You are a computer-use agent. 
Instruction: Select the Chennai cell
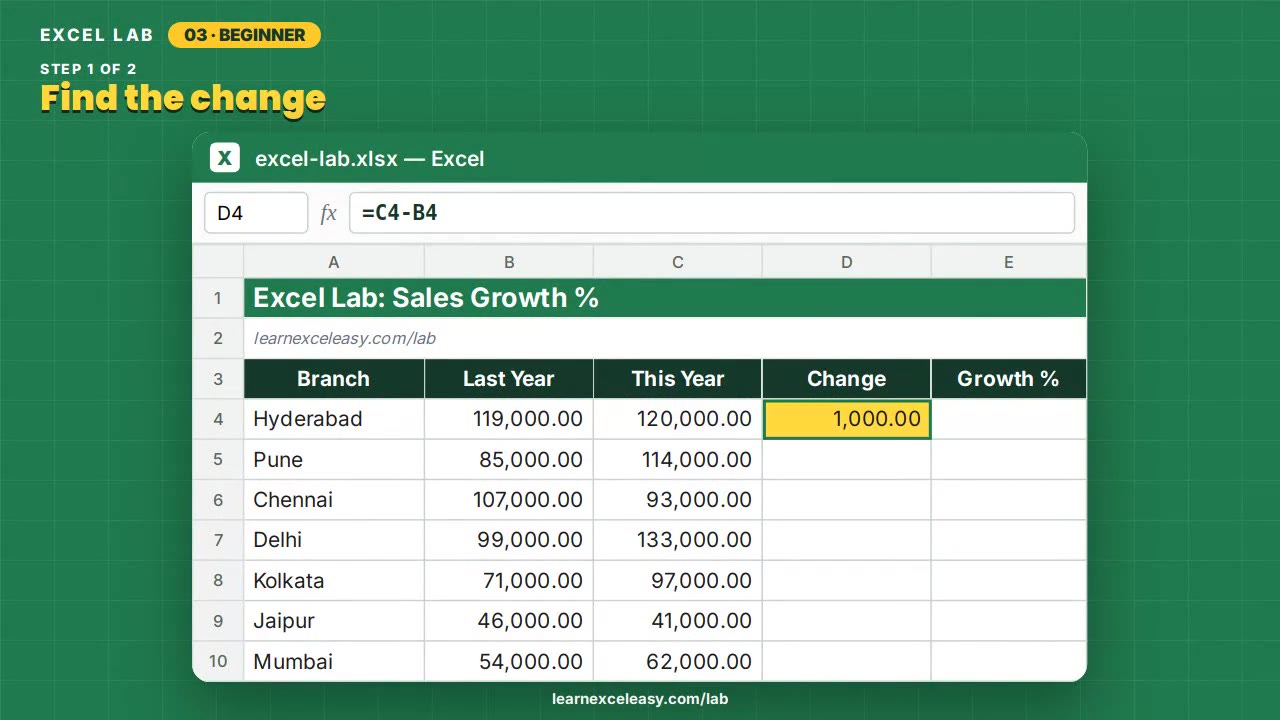(334, 500)
